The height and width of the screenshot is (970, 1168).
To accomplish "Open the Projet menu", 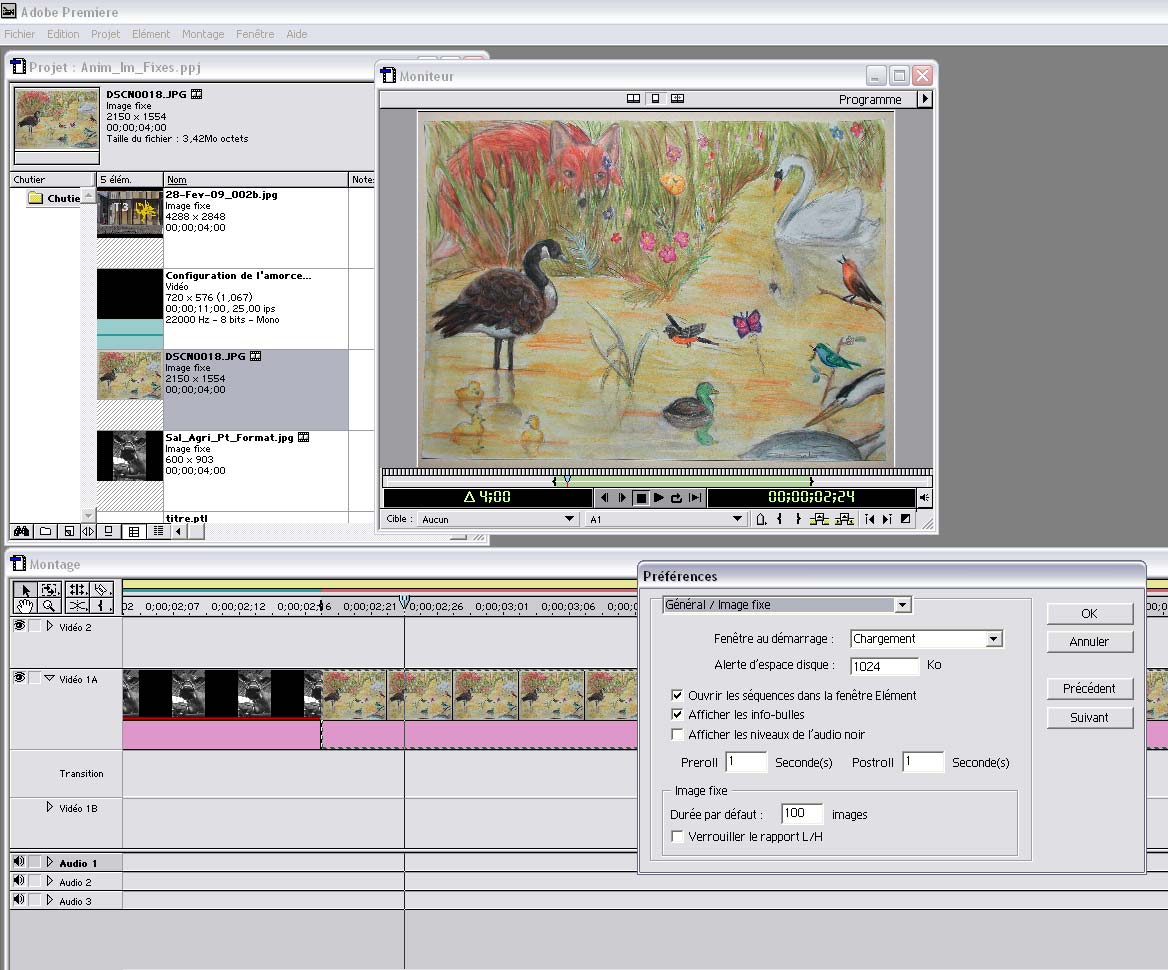I will (105, 34).
